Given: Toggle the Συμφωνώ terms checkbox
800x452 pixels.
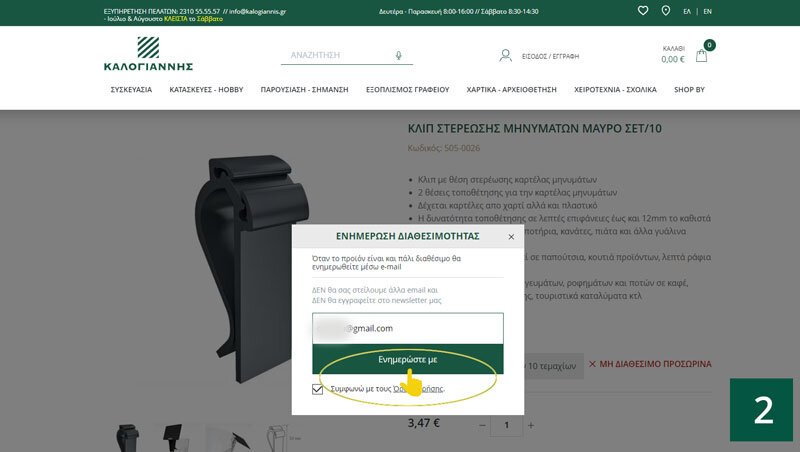Looking at the screenshot, I should click(x=318, y=389).
